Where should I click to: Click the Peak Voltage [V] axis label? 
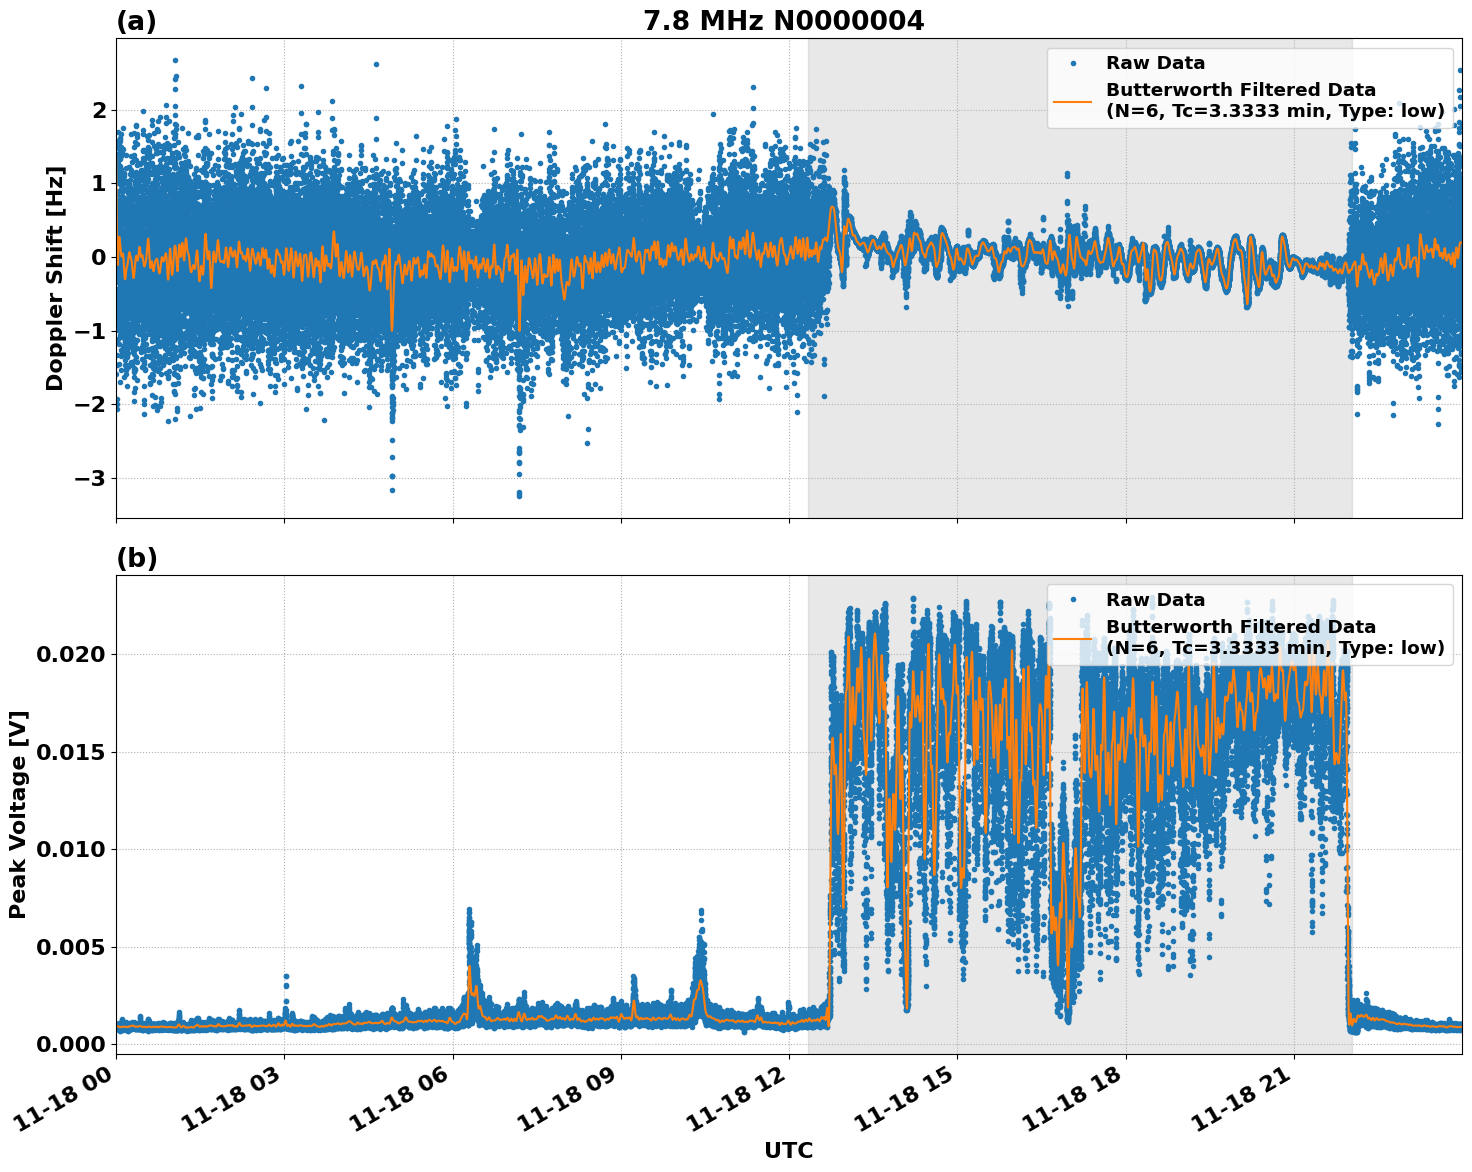point(18,814)
